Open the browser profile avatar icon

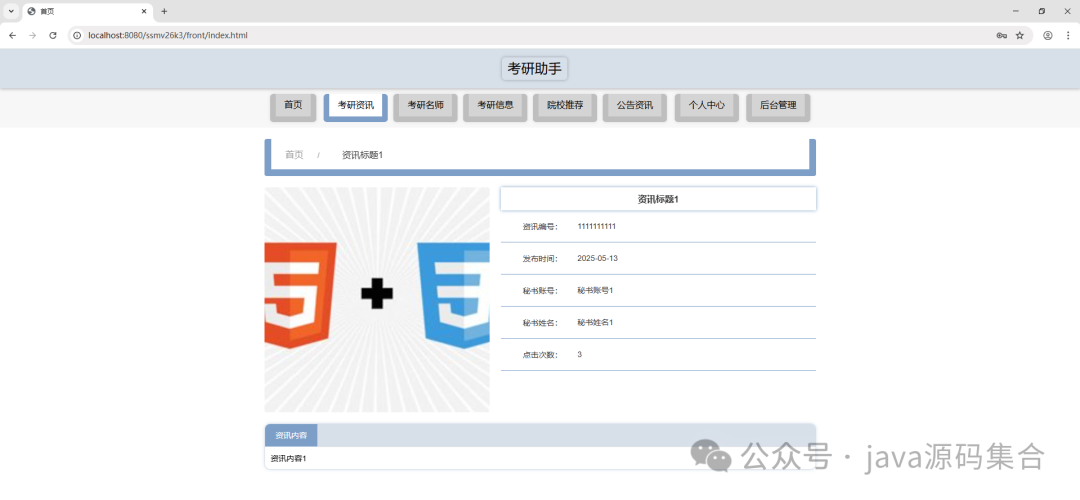tap(1048, 35)
